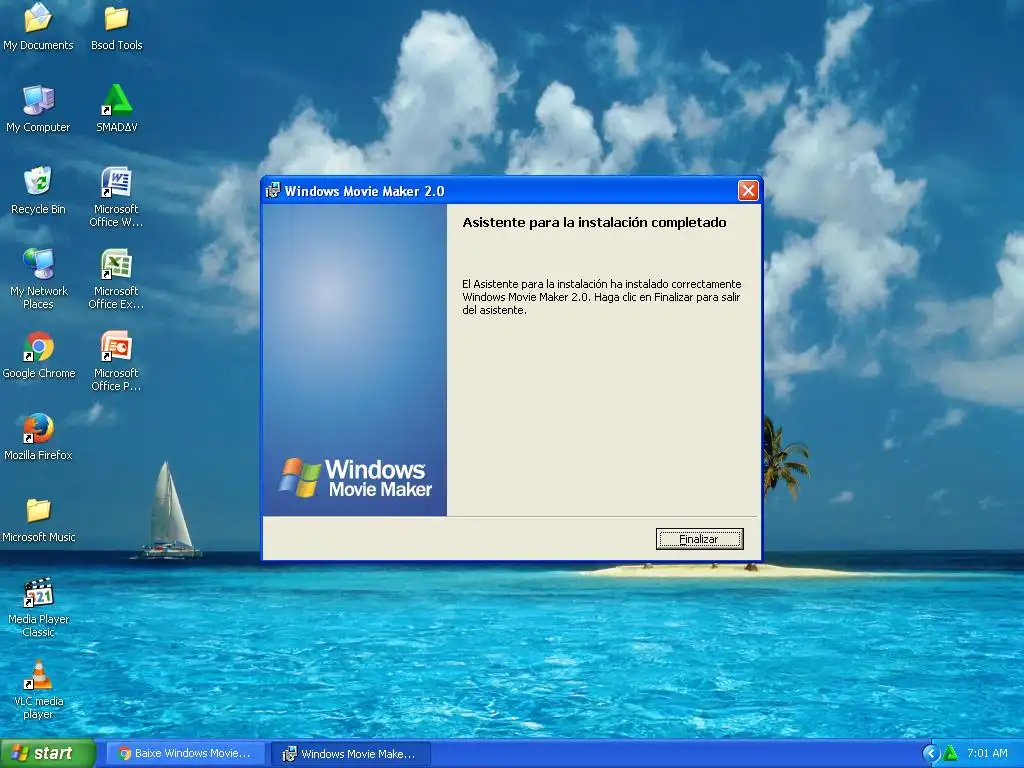Click the Windows Movie Maker logo banner

point(355,360)
